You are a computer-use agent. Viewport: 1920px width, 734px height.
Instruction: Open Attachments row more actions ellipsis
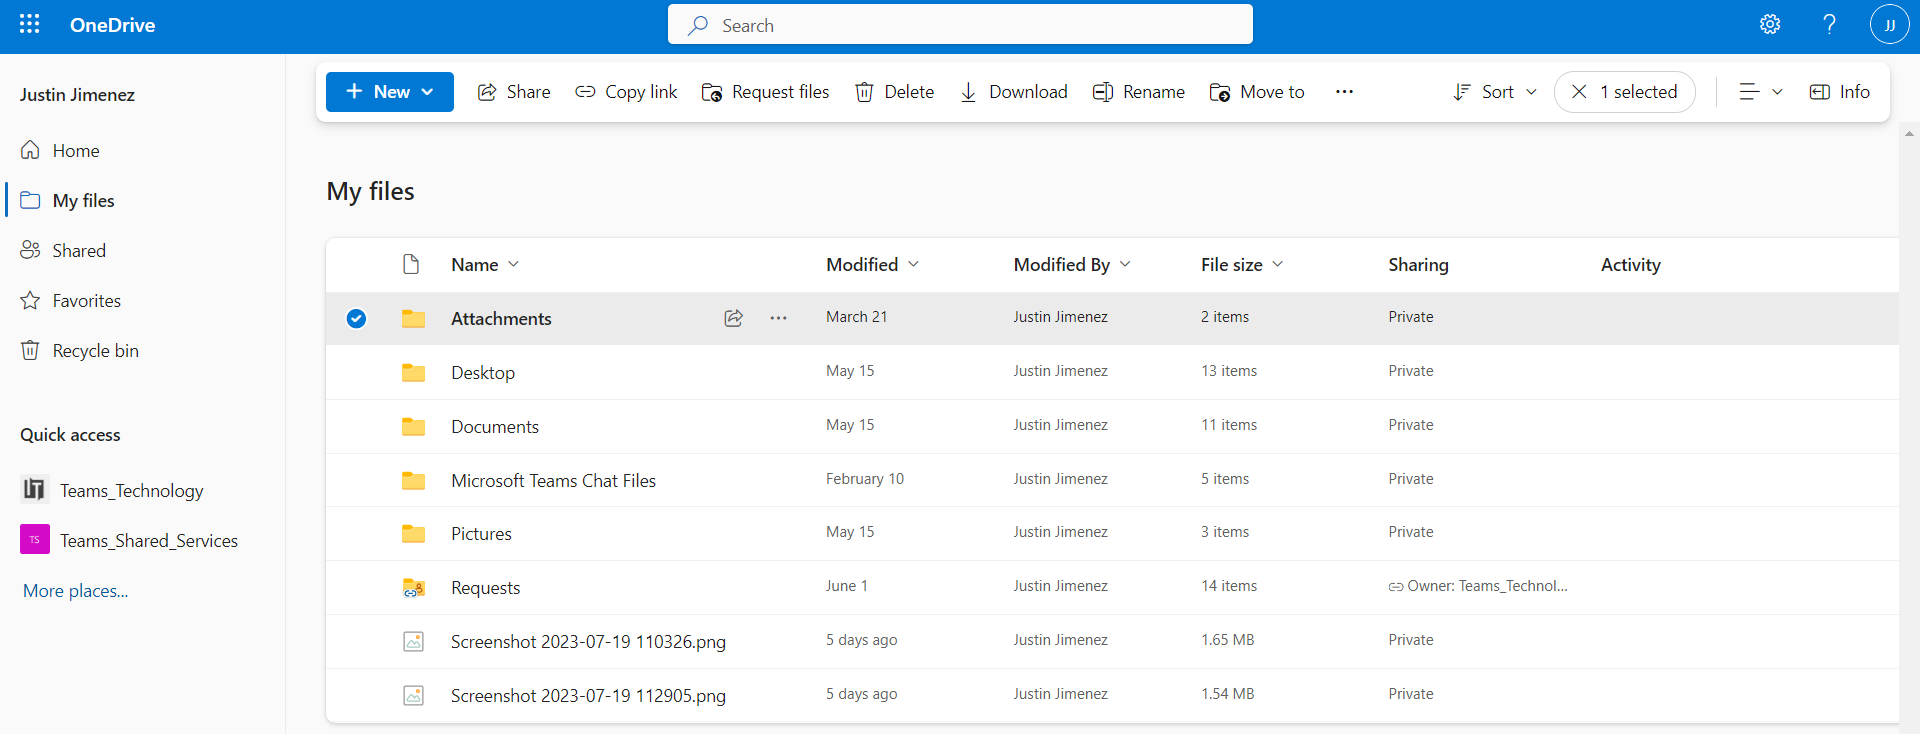coord(779,318)
